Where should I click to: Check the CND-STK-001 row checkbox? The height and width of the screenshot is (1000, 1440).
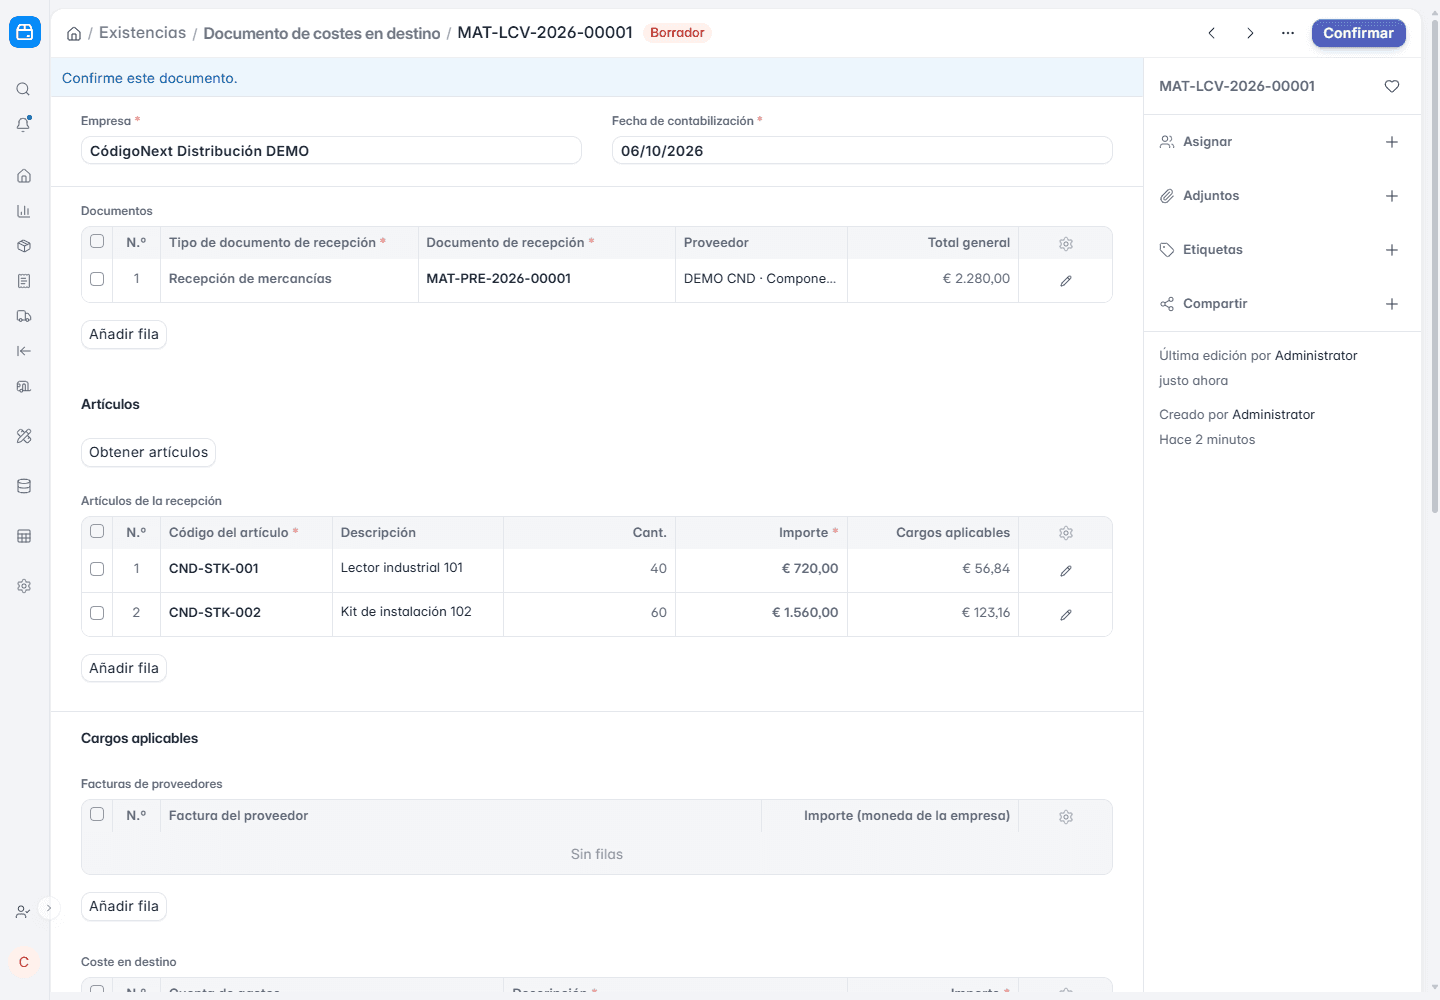(x=97, y=569)
